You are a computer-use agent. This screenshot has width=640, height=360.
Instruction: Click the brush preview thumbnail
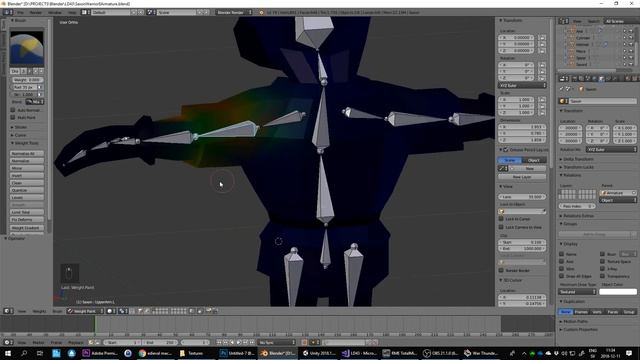coord(27,49)
